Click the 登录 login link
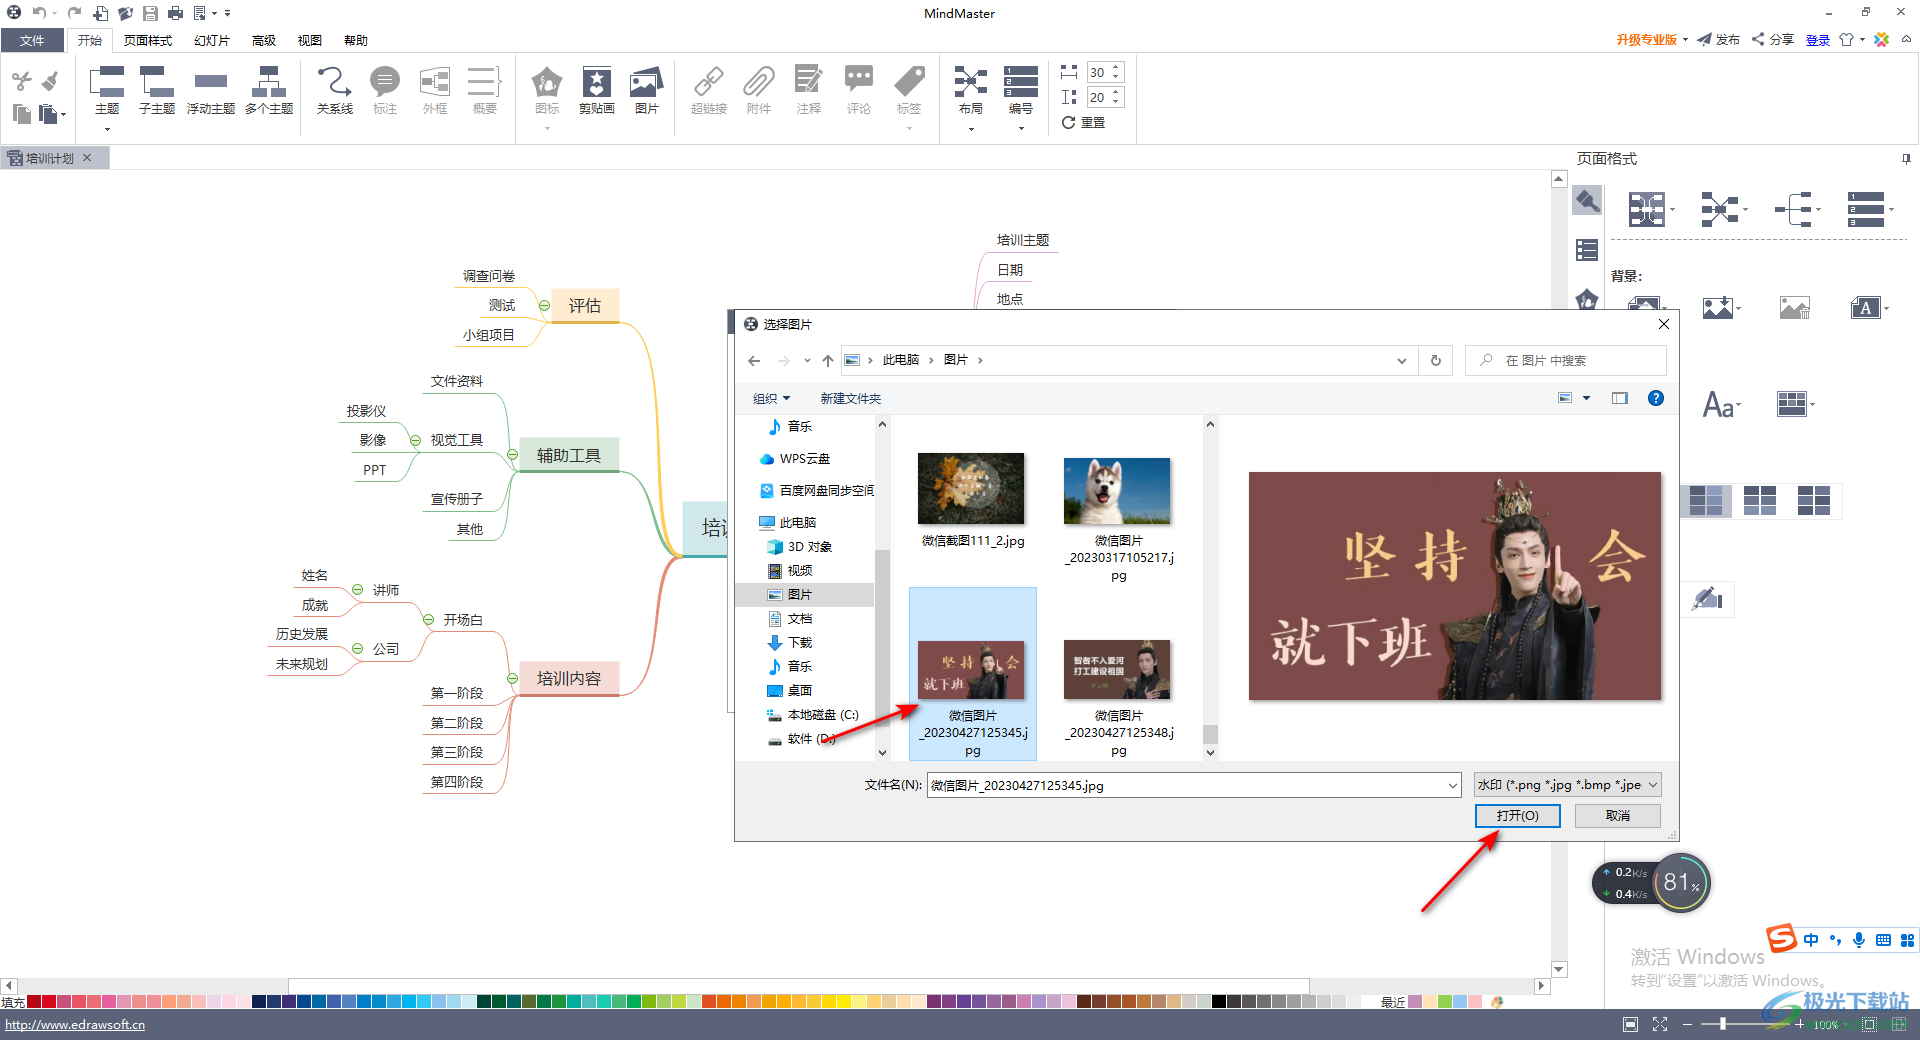The image size is (1920, 1040). click(1817, 40)
